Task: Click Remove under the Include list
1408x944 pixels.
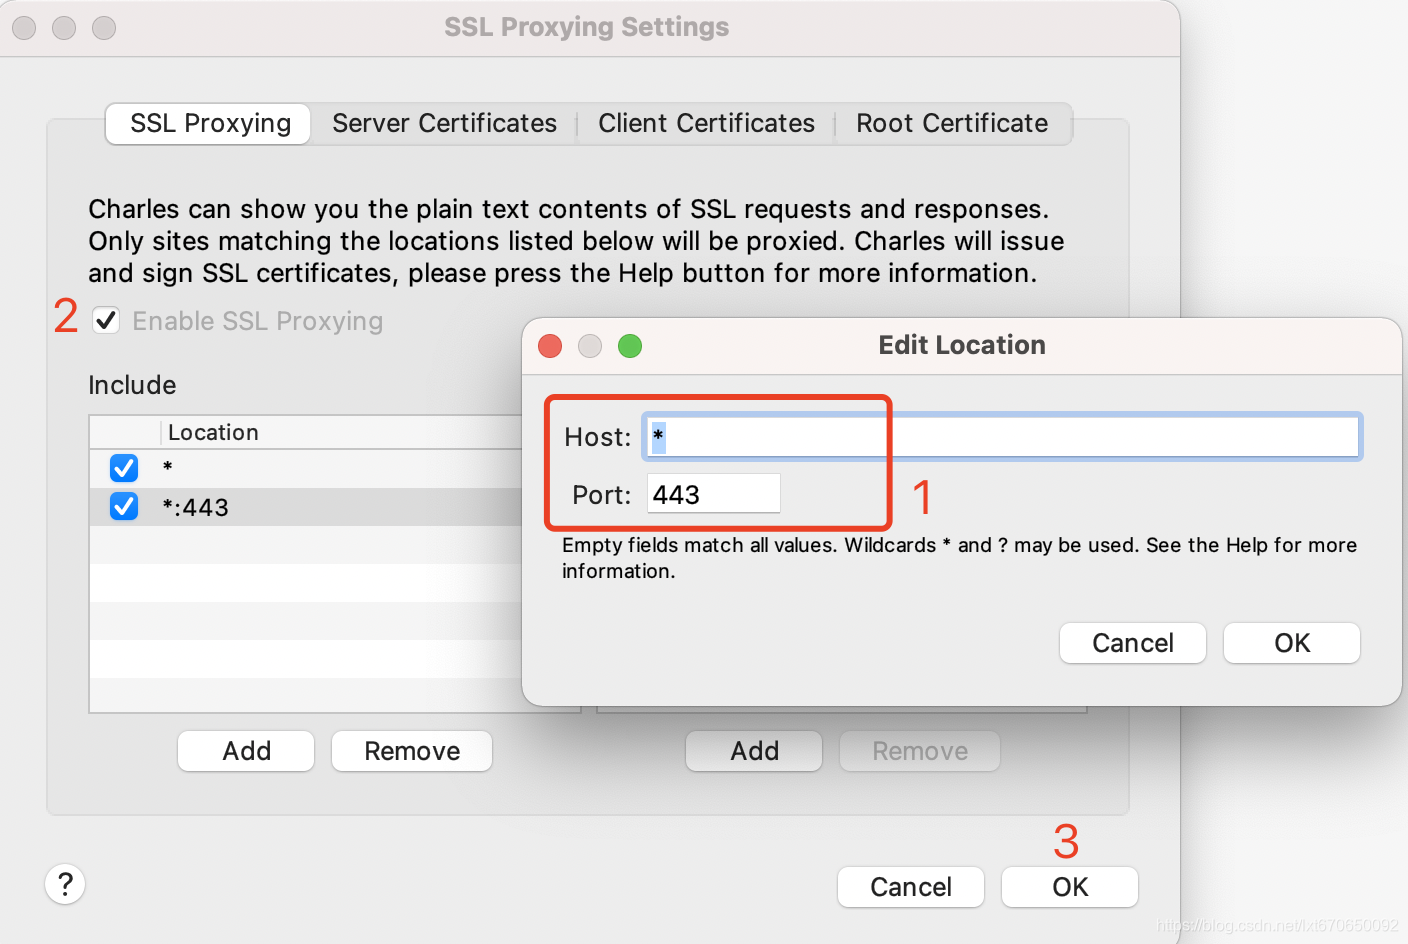Action: click(x=412, y=751)
